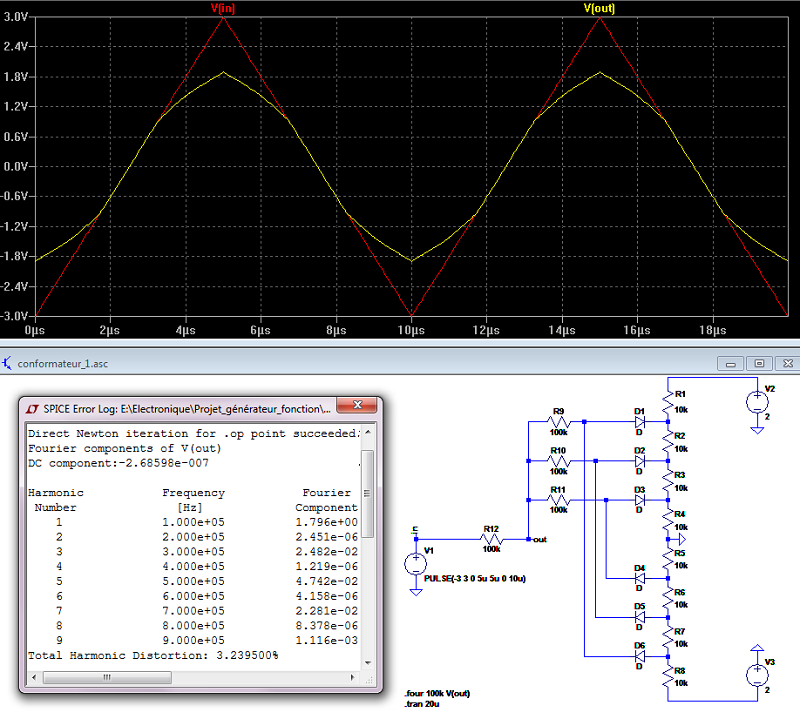Click the V(out) trace label in the plot

pos(599,8)
